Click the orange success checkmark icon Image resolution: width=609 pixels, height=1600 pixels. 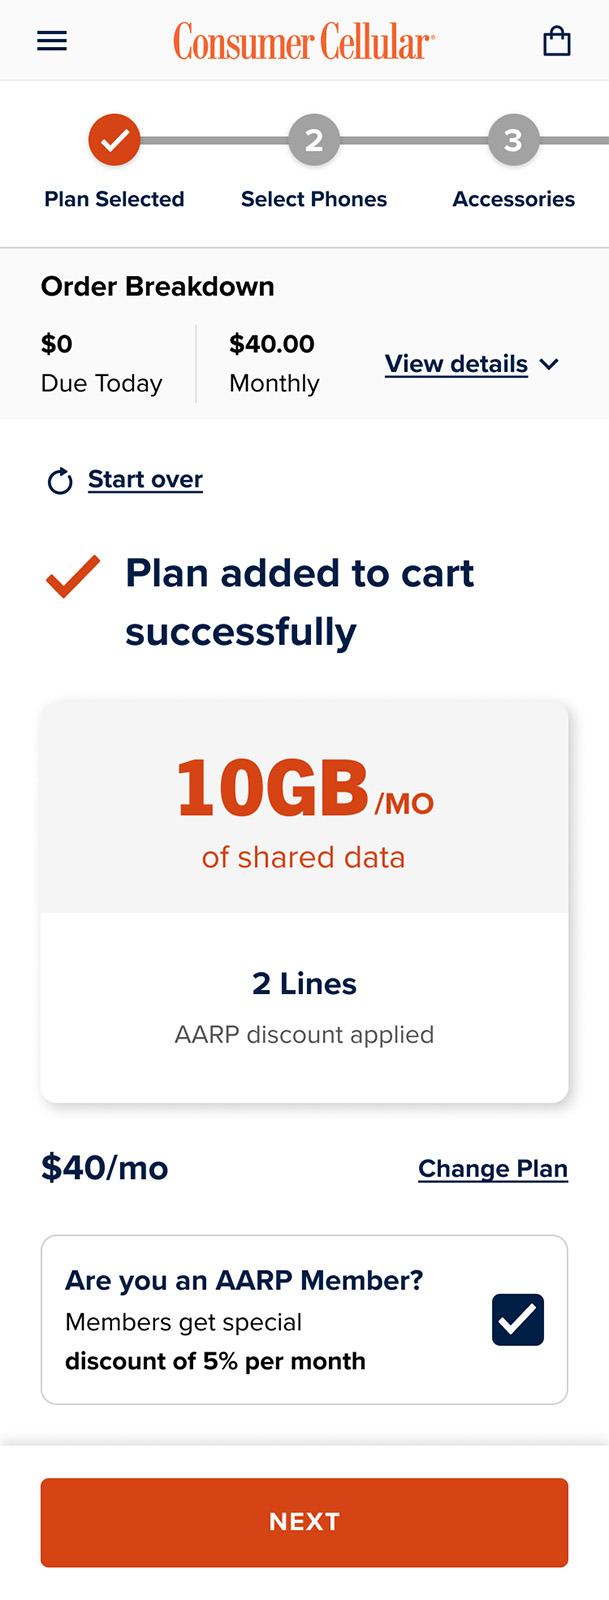pos(73,576)
